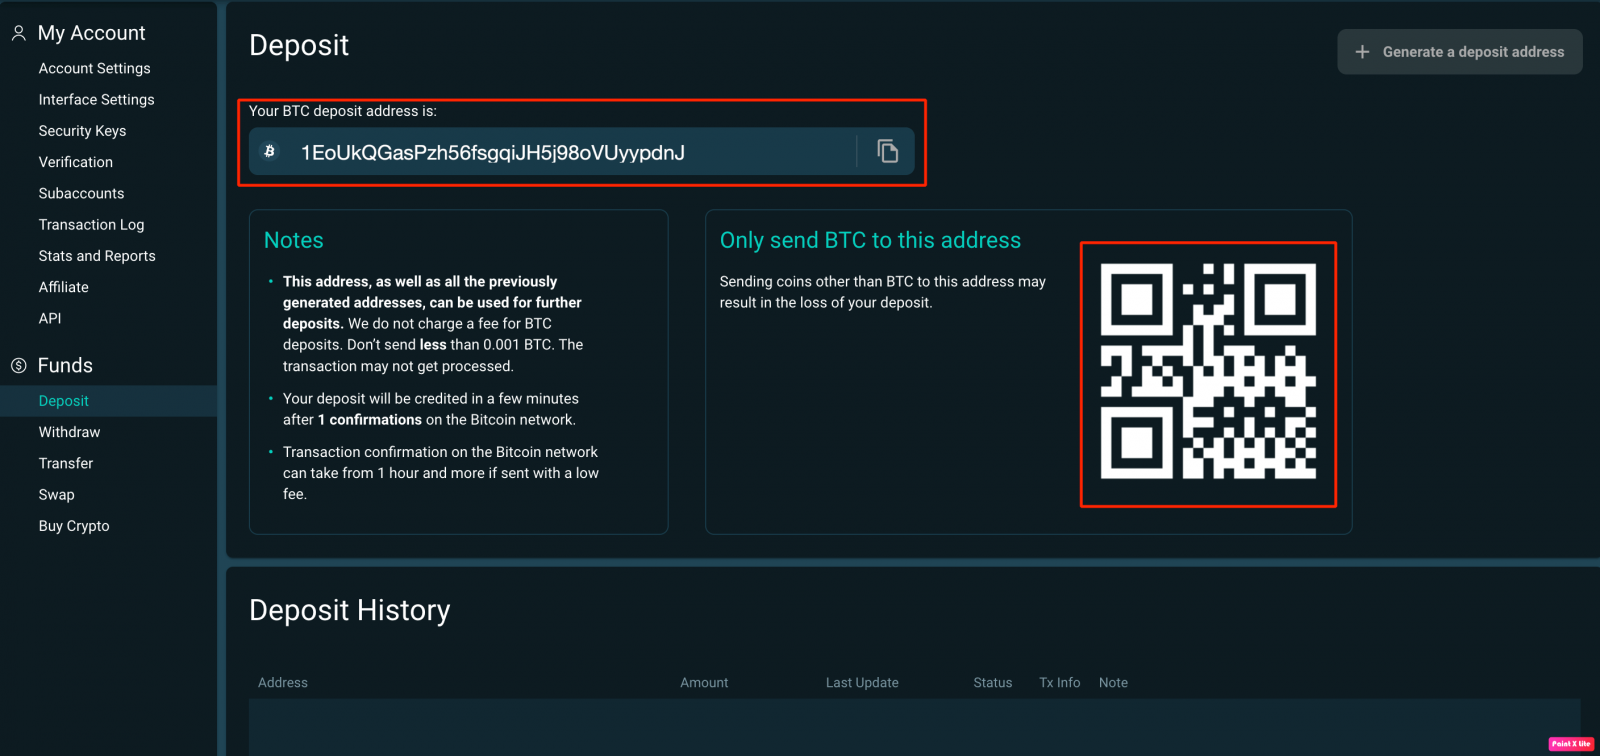
Task: Click the Funds heading
Action: click(65, 366)
